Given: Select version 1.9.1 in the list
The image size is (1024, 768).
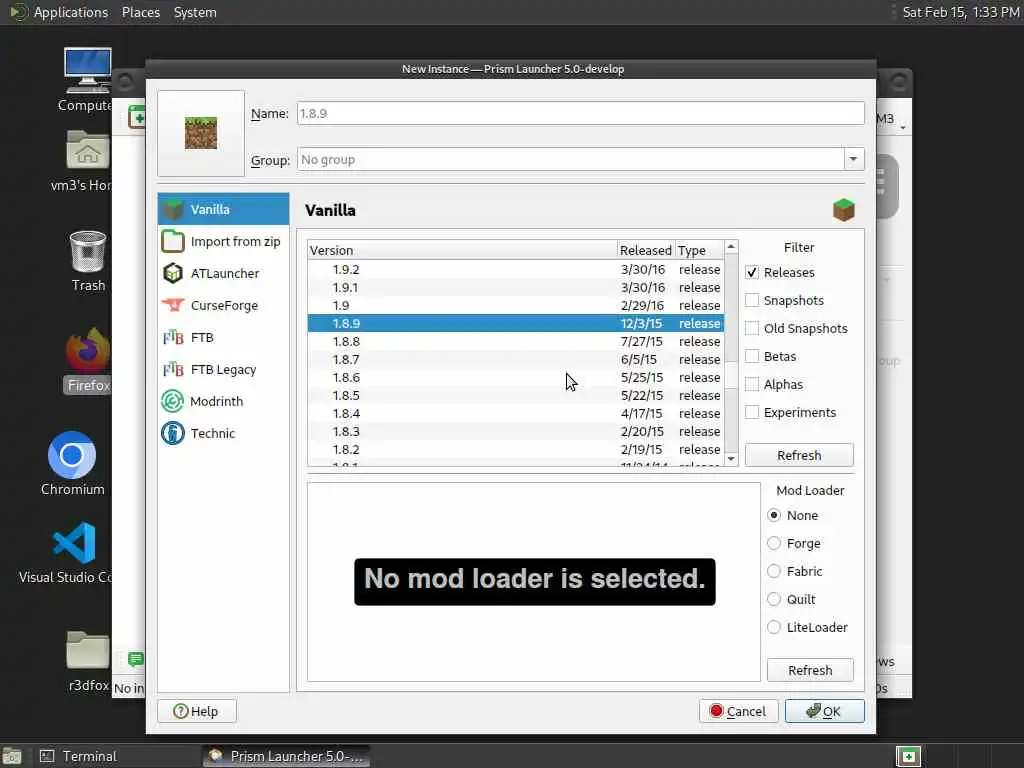Looking at the screenshot, I should (x=516, y=287).
